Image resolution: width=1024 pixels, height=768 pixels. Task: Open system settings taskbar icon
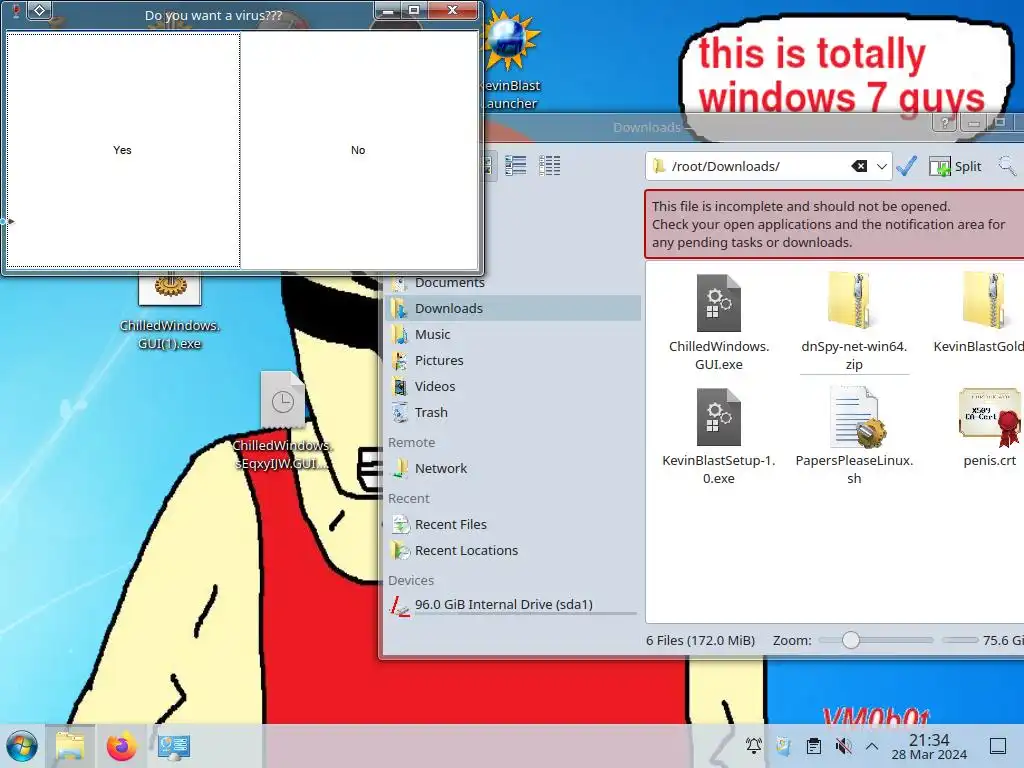tap(174, 746)
